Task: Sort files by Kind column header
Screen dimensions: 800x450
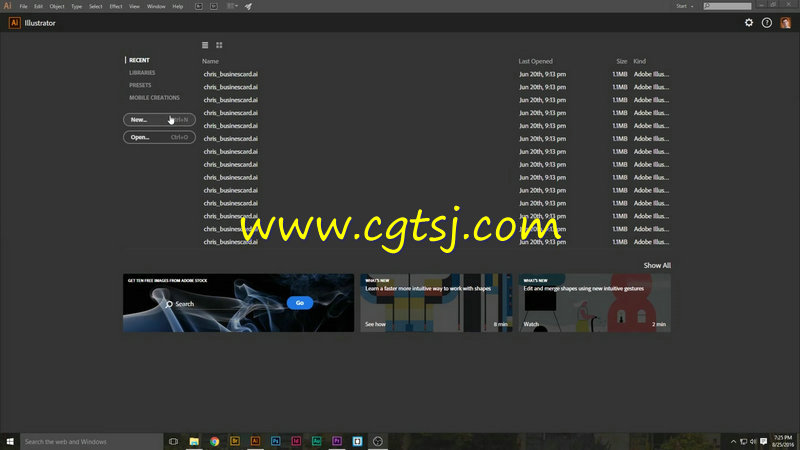Action: point(639,61)
